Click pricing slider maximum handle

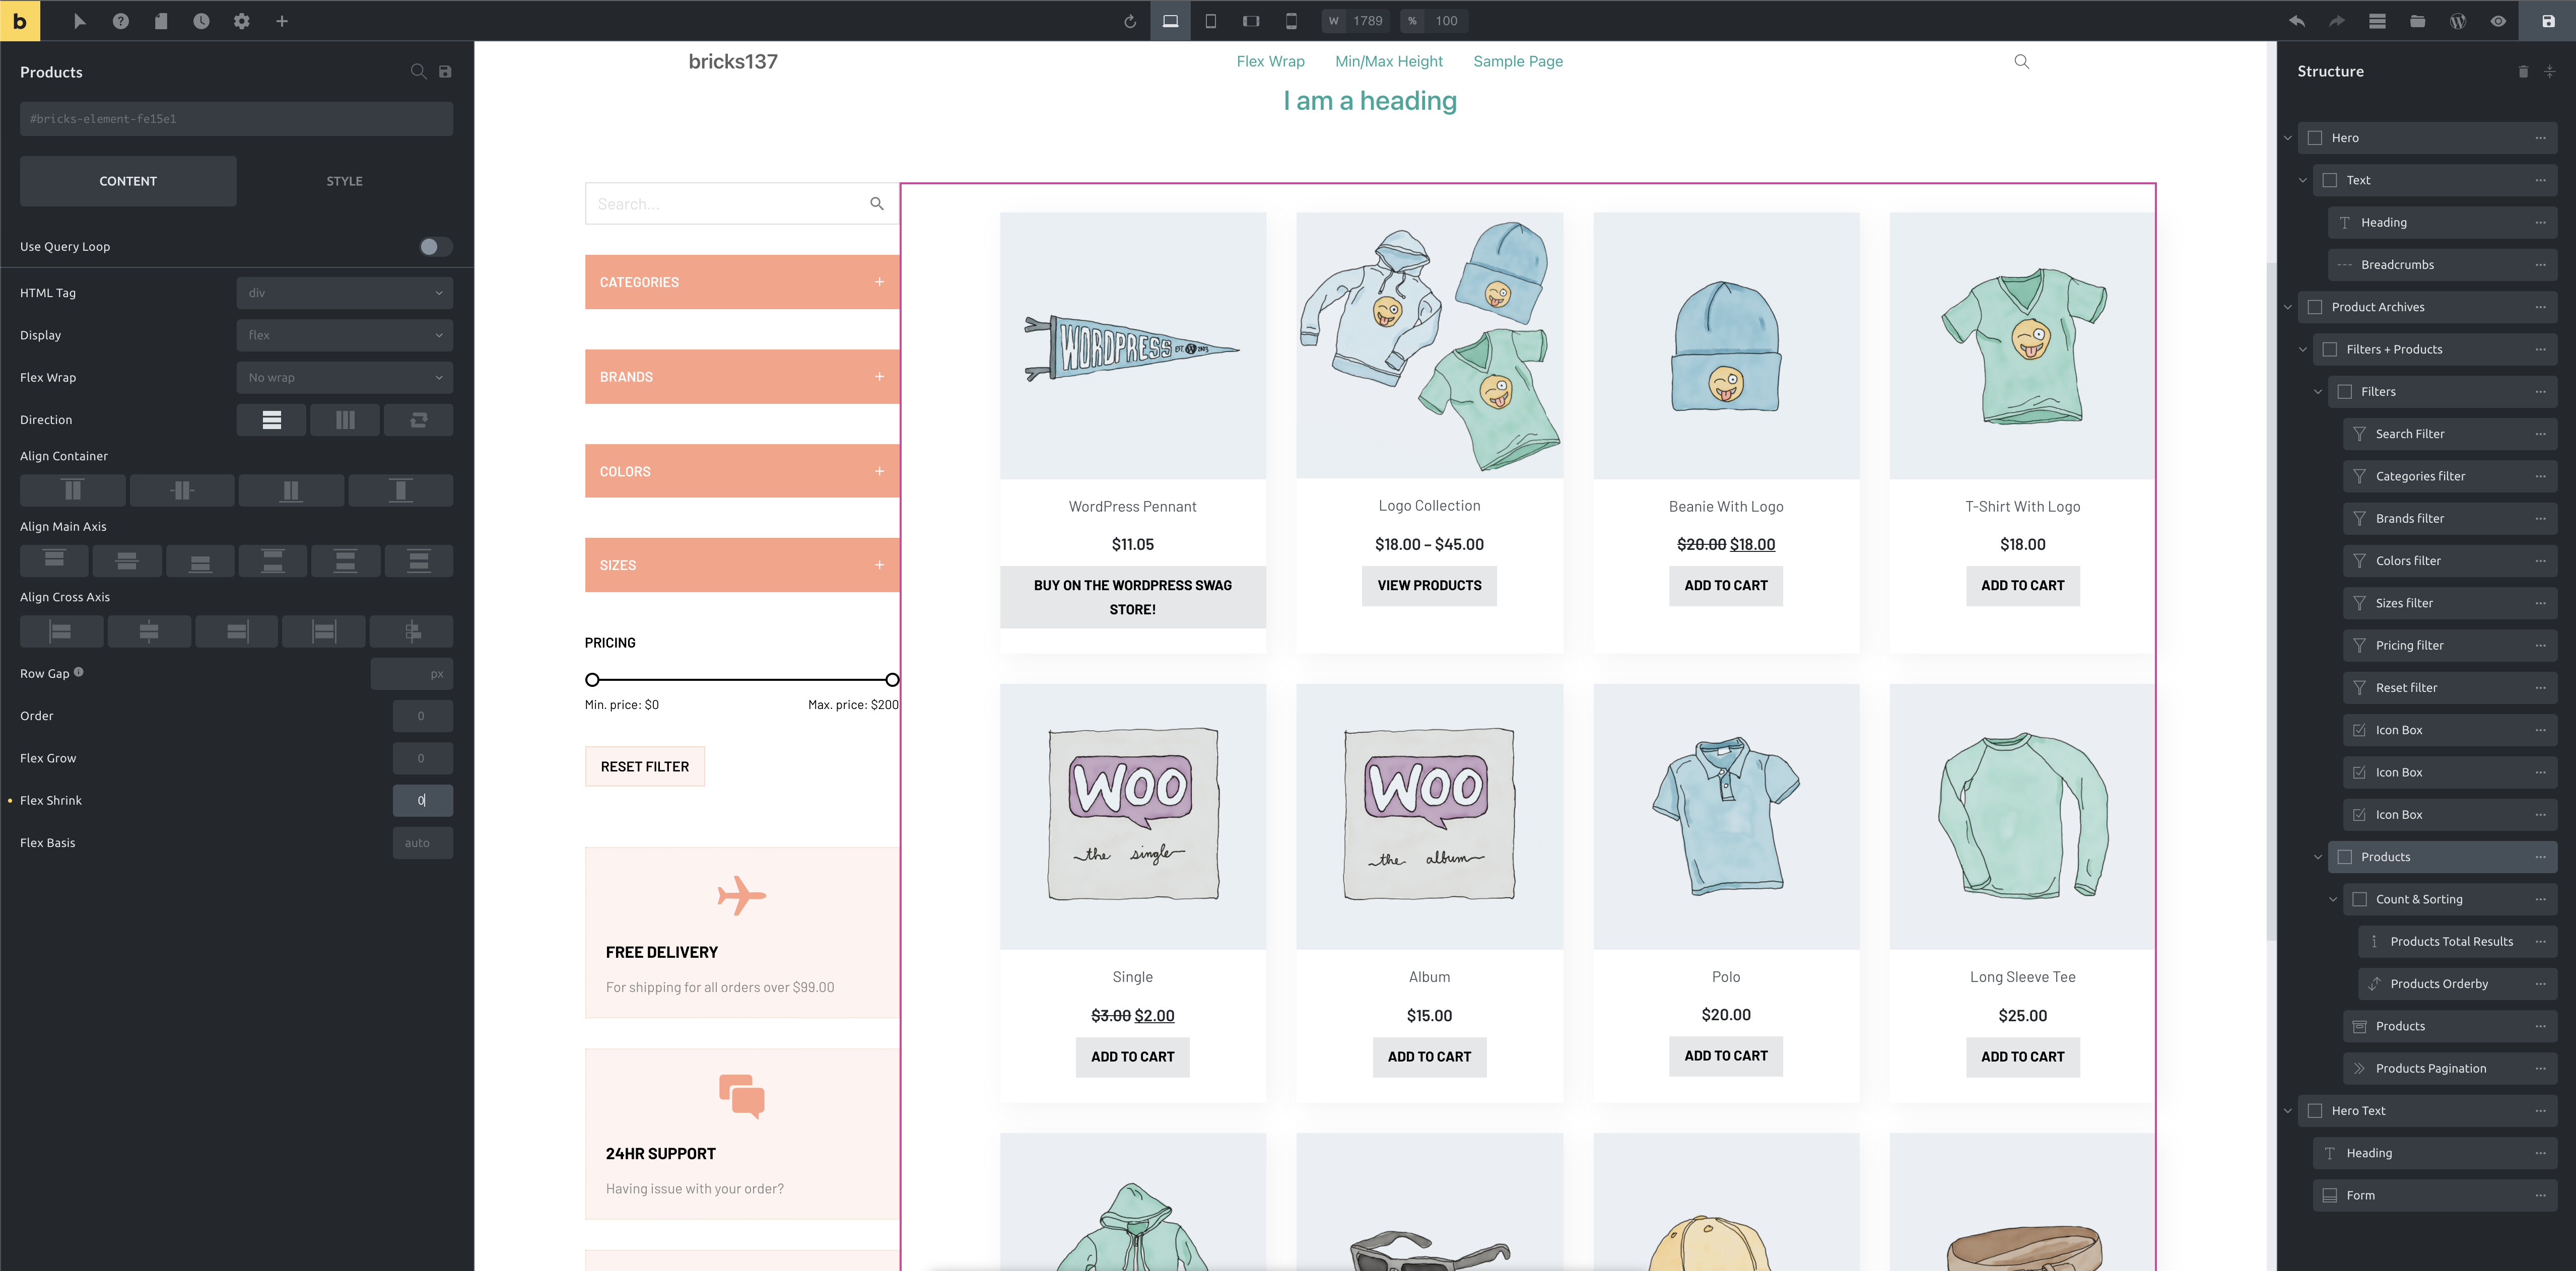point(892,680)
